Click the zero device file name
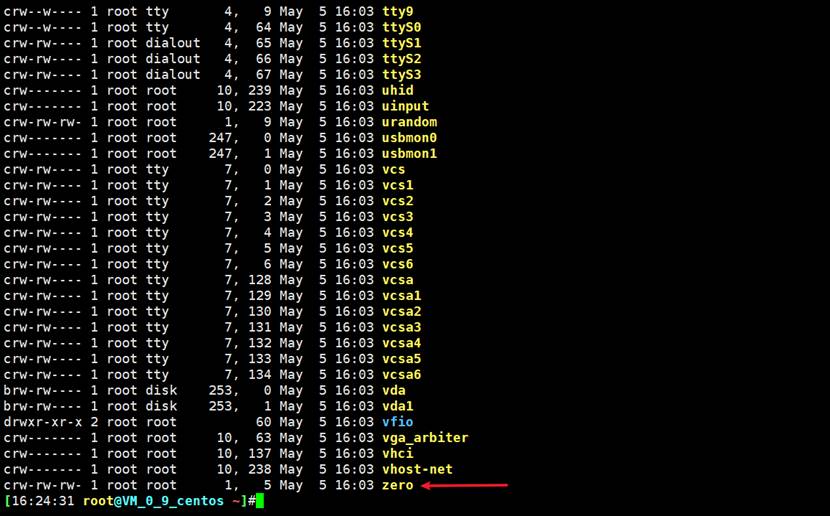830x516 pixels. tap(398, 485)
